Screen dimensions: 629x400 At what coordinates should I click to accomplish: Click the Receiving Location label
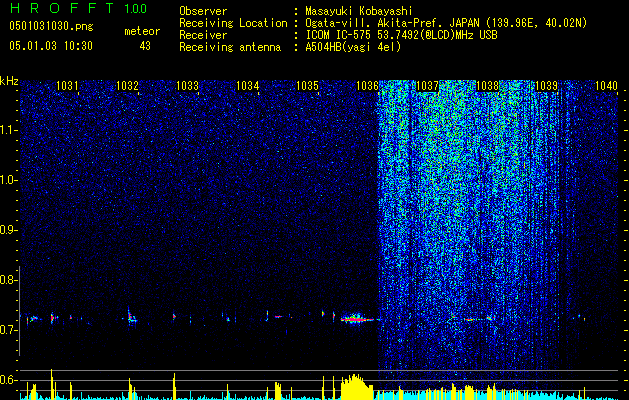pyautogui.click(x=233, y=23)
